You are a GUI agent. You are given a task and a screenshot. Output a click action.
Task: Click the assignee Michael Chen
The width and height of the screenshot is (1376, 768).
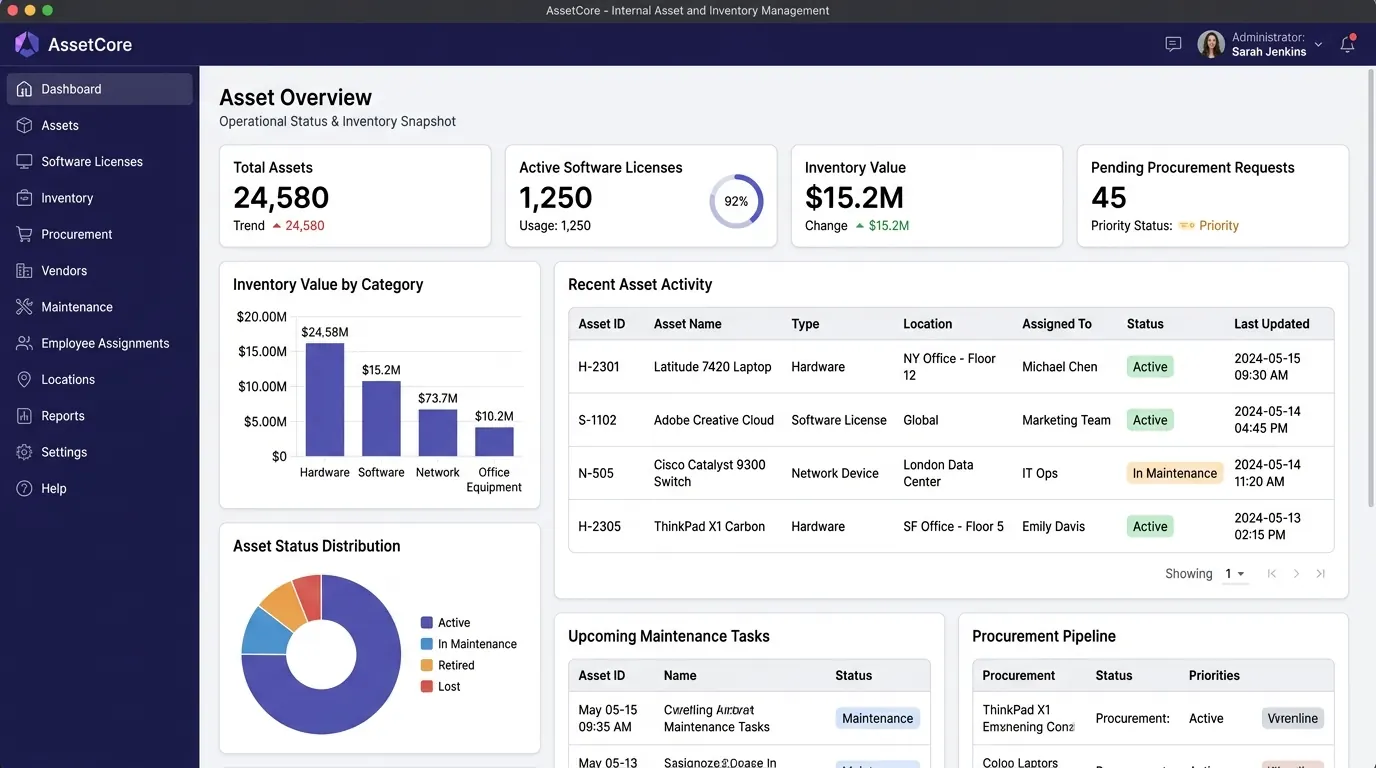(x=1060, y=367)
